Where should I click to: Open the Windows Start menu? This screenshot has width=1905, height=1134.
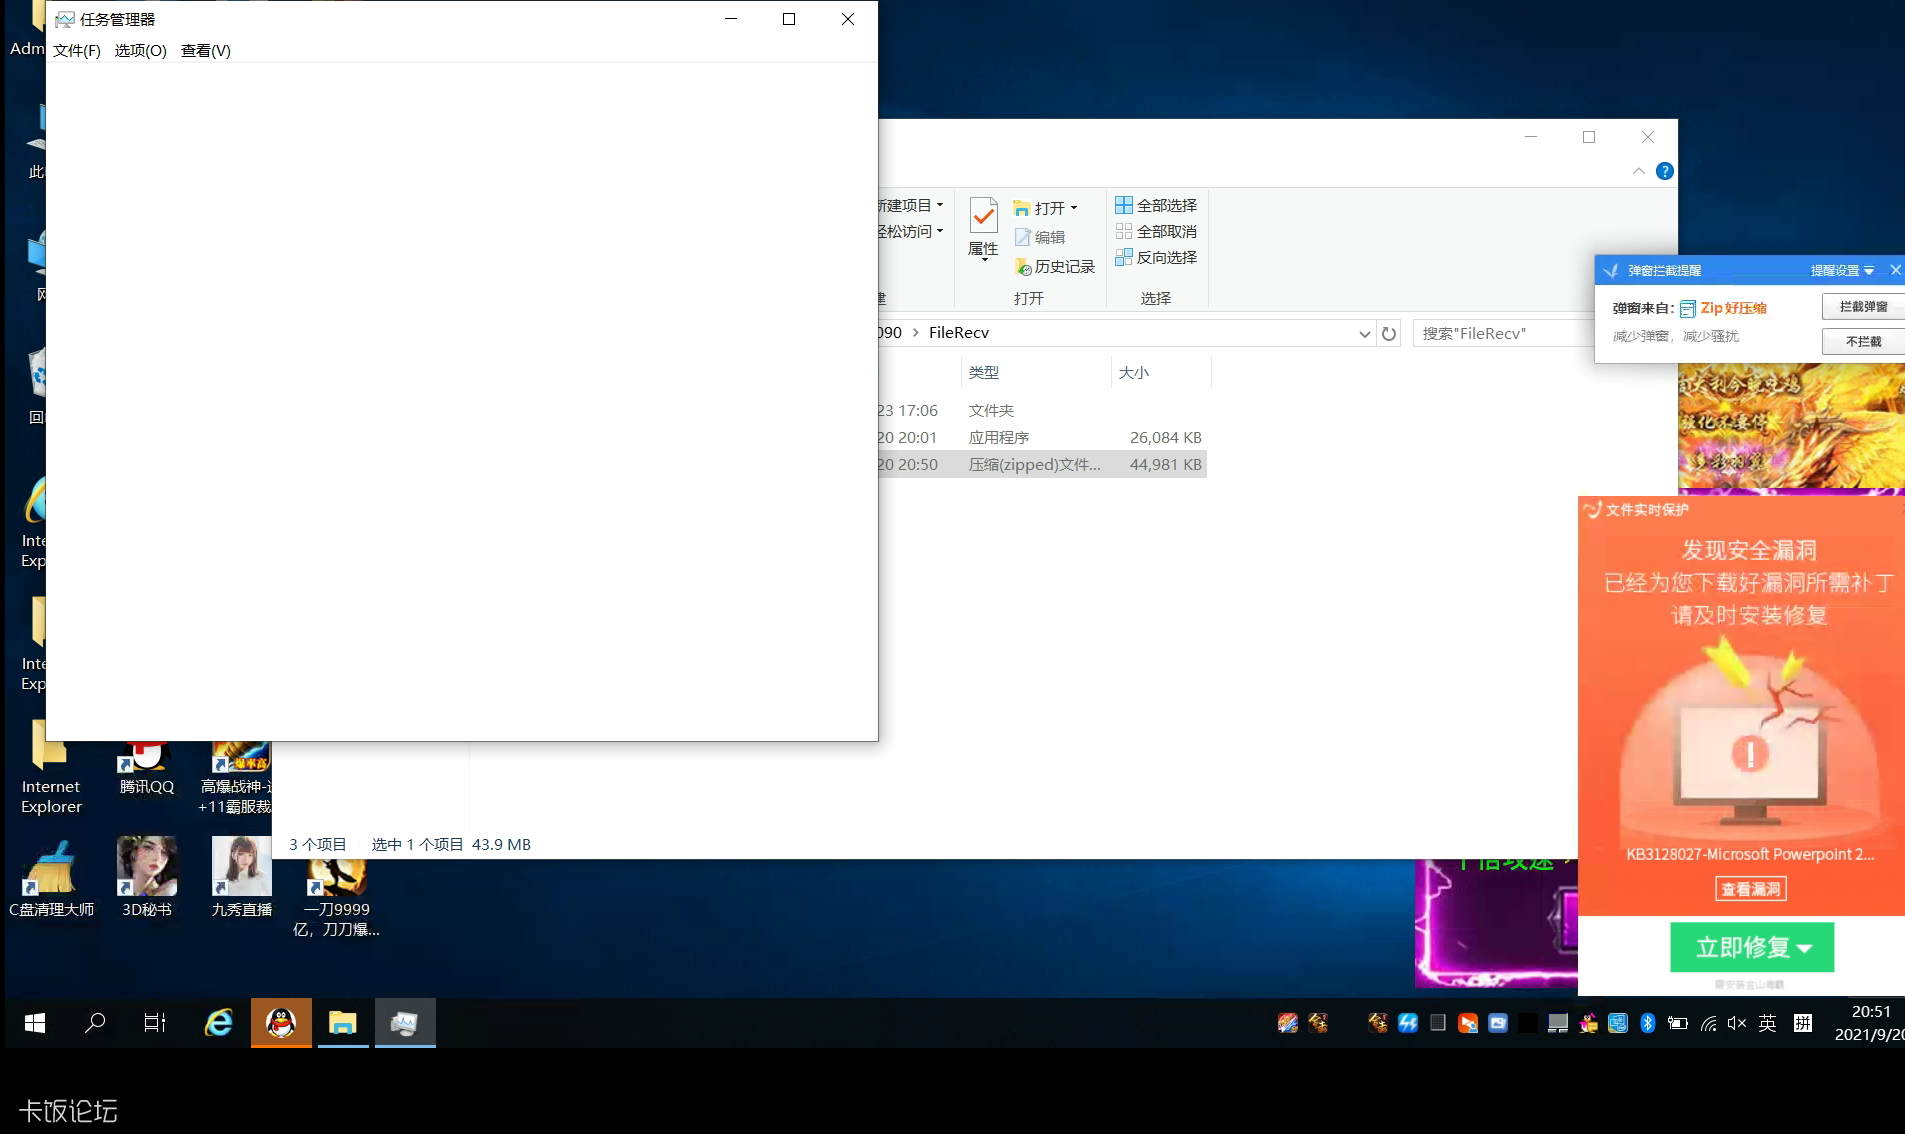click(x=35, y=1023)
